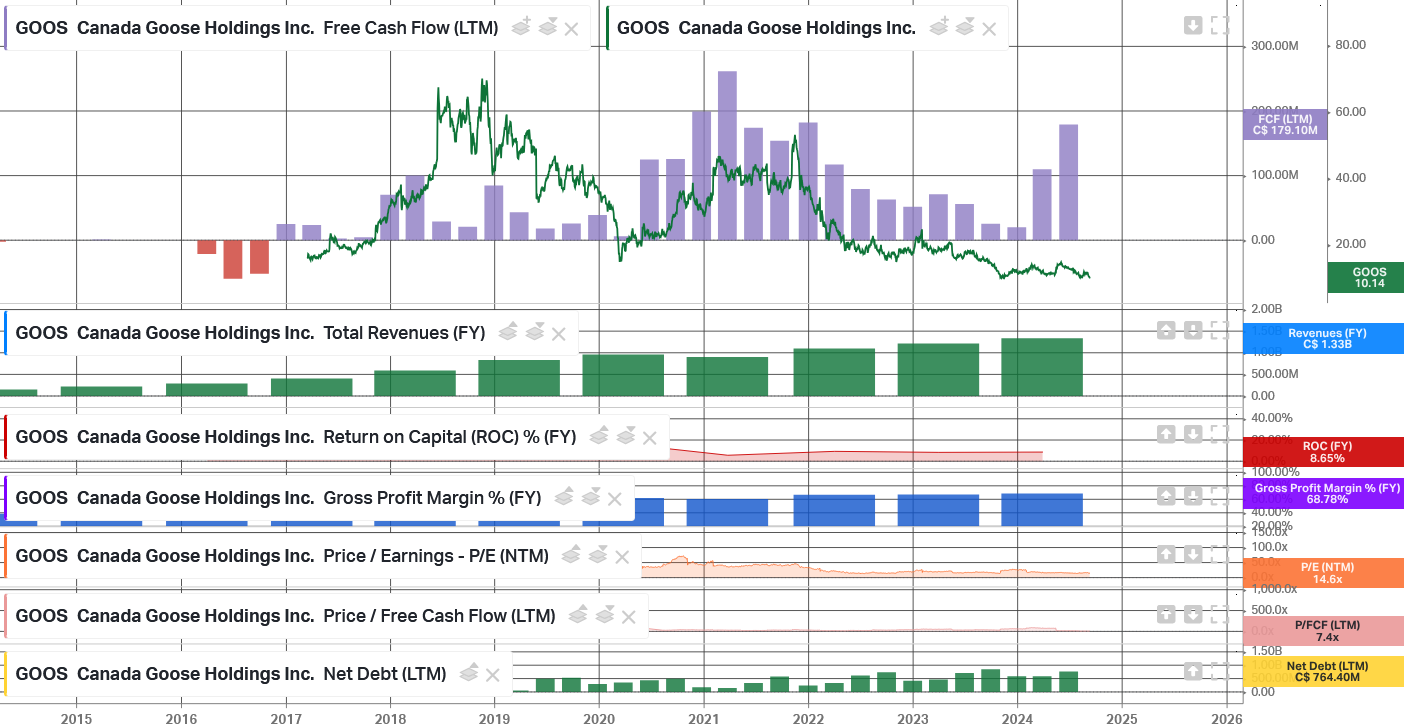
Task: Maximize the Net Debt pane
Action: 1220,671
